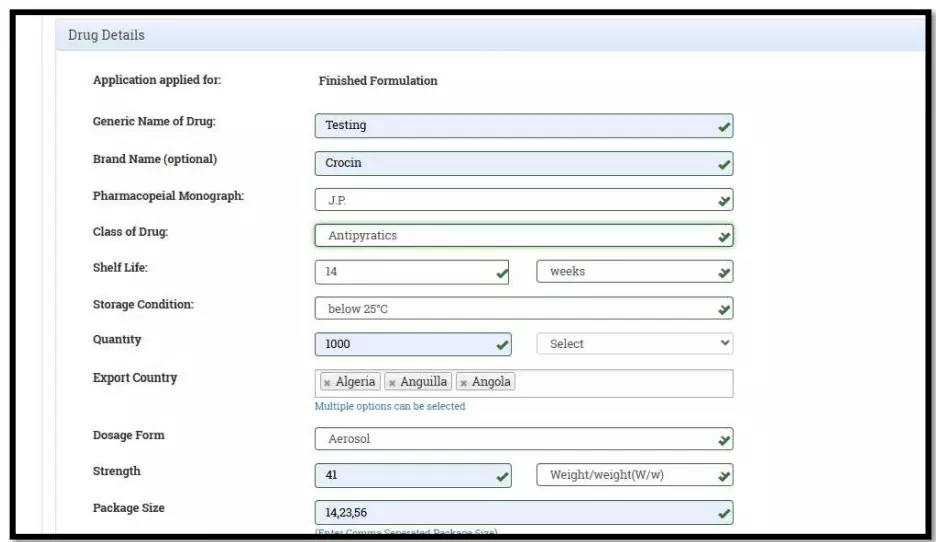Remove Angola tag using its x icon

464,382
